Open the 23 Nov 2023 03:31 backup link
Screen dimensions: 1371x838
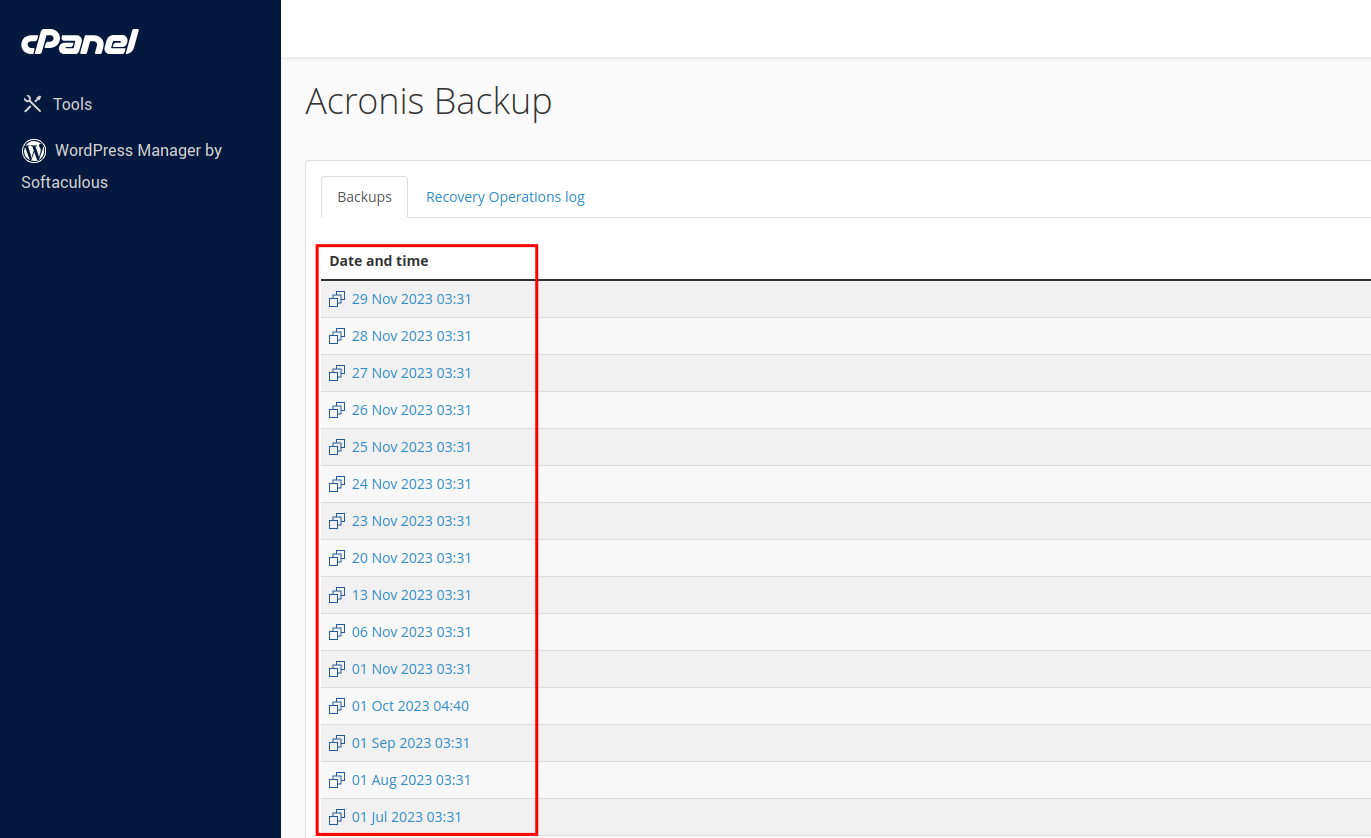point(411,521)
